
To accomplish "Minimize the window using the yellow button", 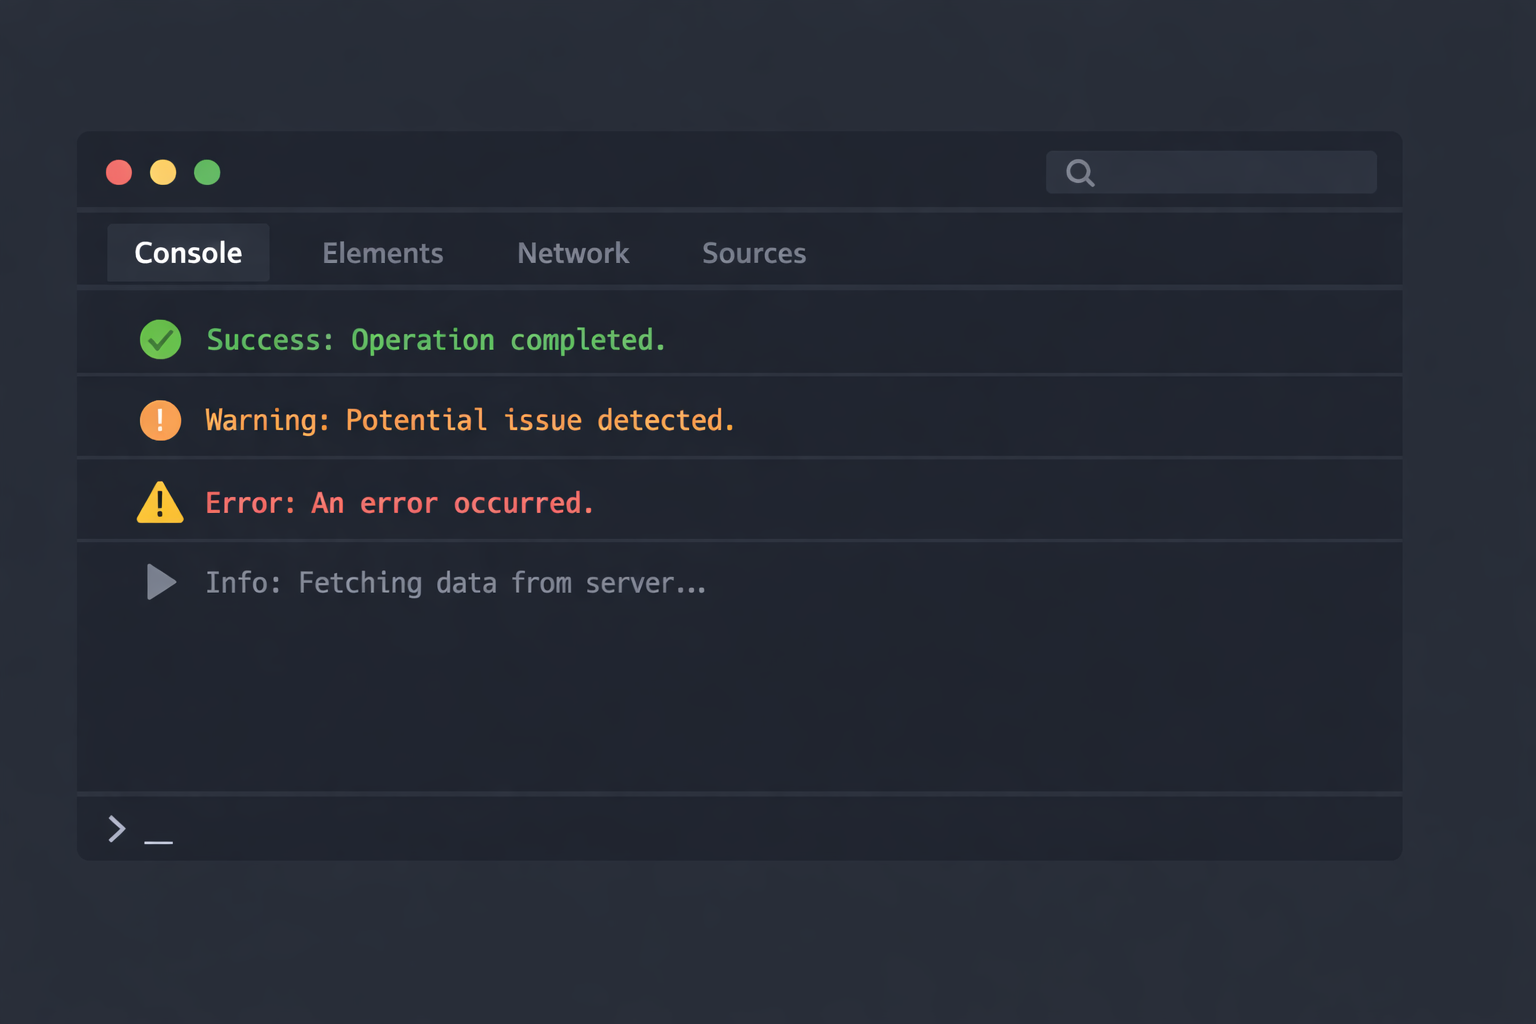I will [x=163, y=173].
